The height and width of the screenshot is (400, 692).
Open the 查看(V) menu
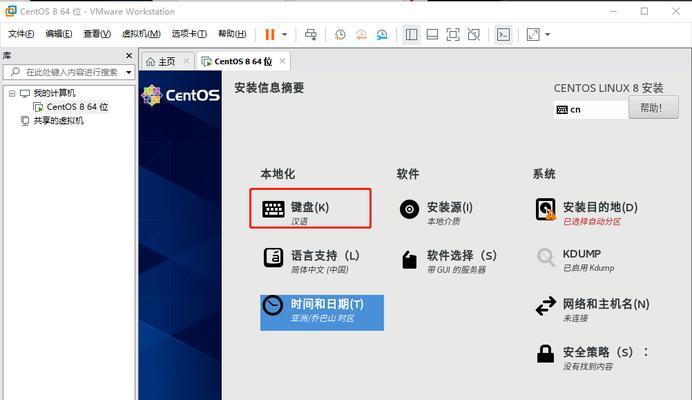[x=97, y=34]
